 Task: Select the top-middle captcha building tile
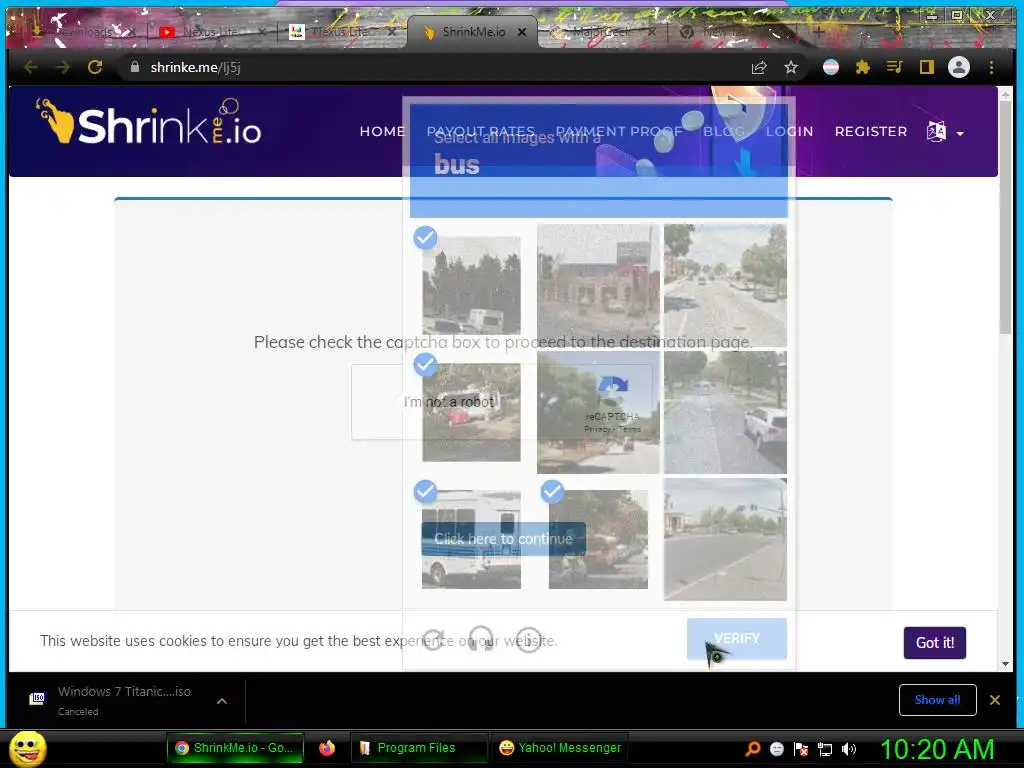[598, 285]
